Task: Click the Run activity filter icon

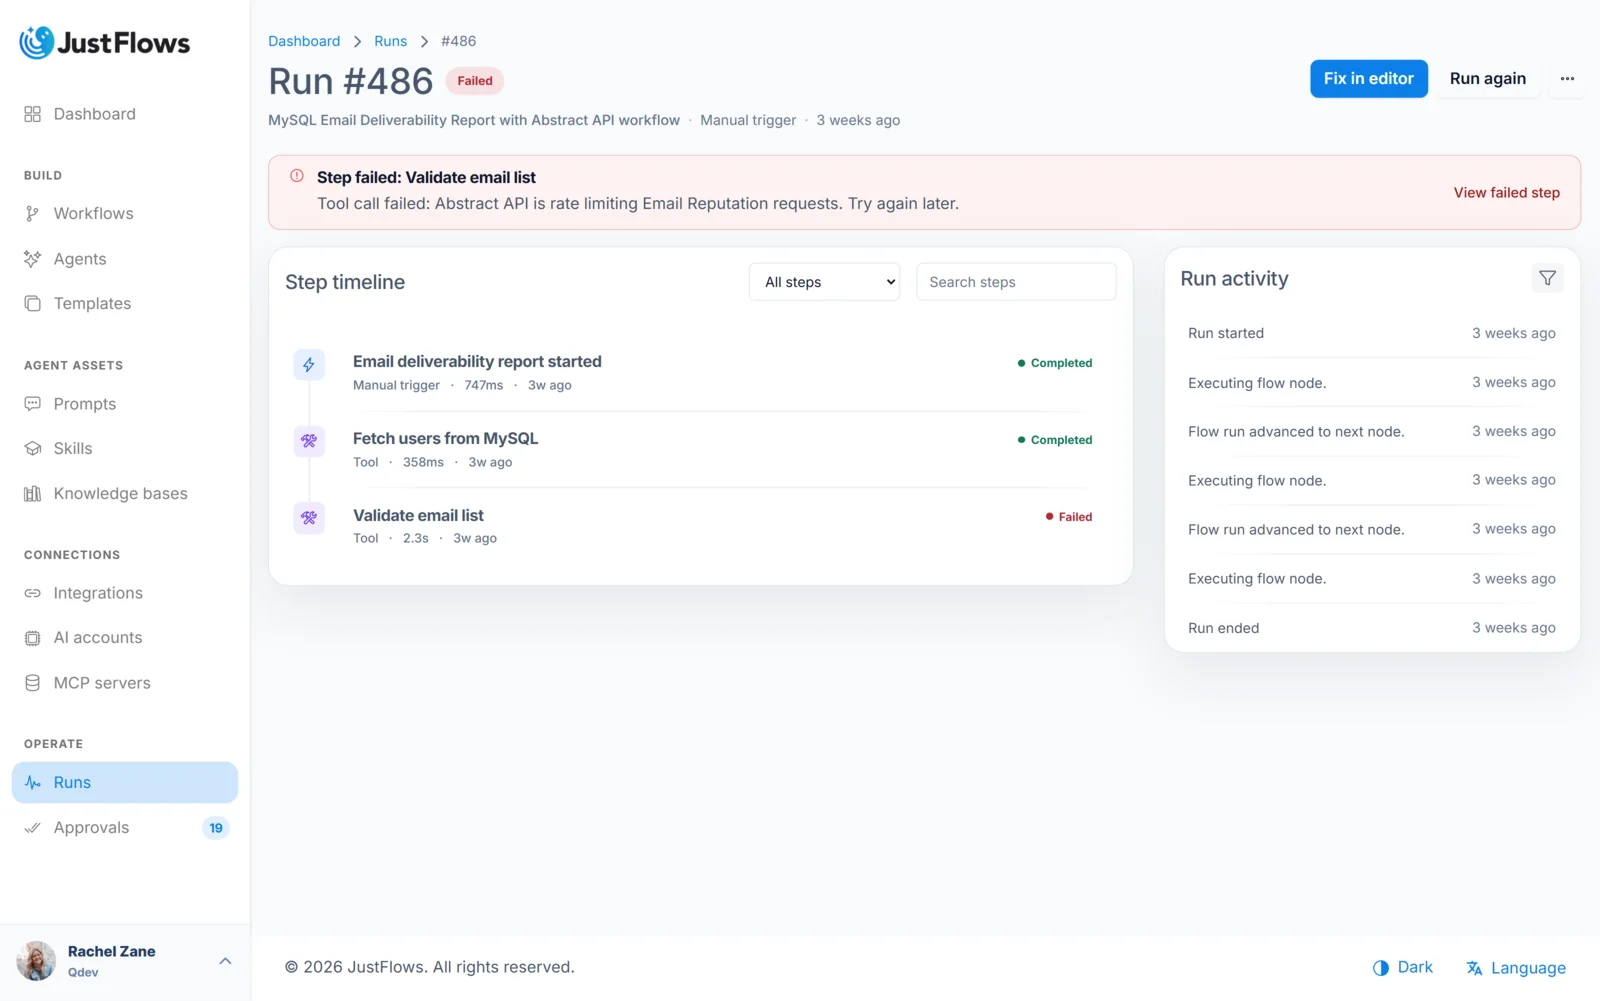Action: tap(1547, 278)
